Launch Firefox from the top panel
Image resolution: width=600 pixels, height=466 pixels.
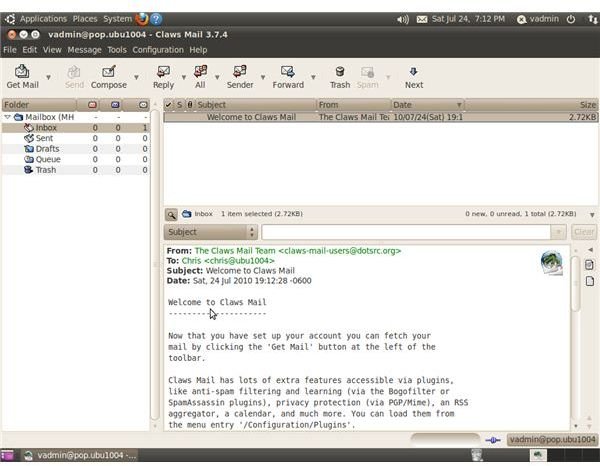click(142, 19)
